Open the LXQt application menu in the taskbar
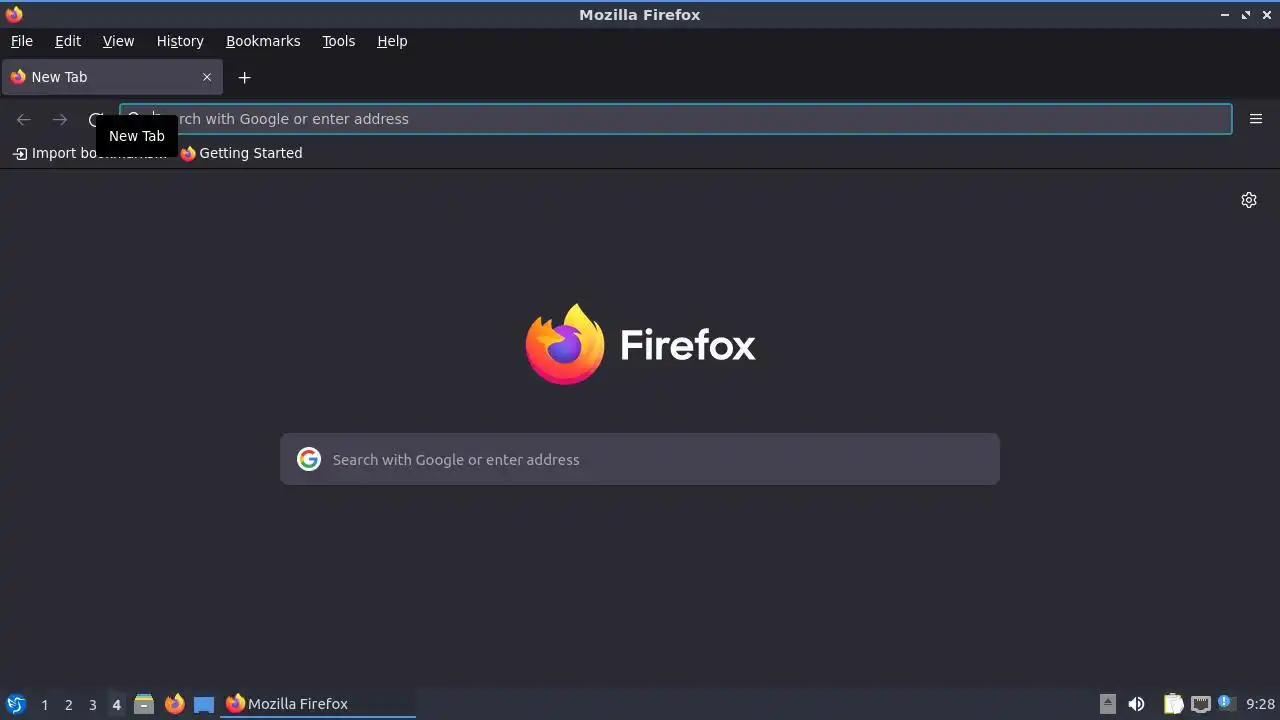This screenshot has height=720, width=1280. [x=15, y=704]
